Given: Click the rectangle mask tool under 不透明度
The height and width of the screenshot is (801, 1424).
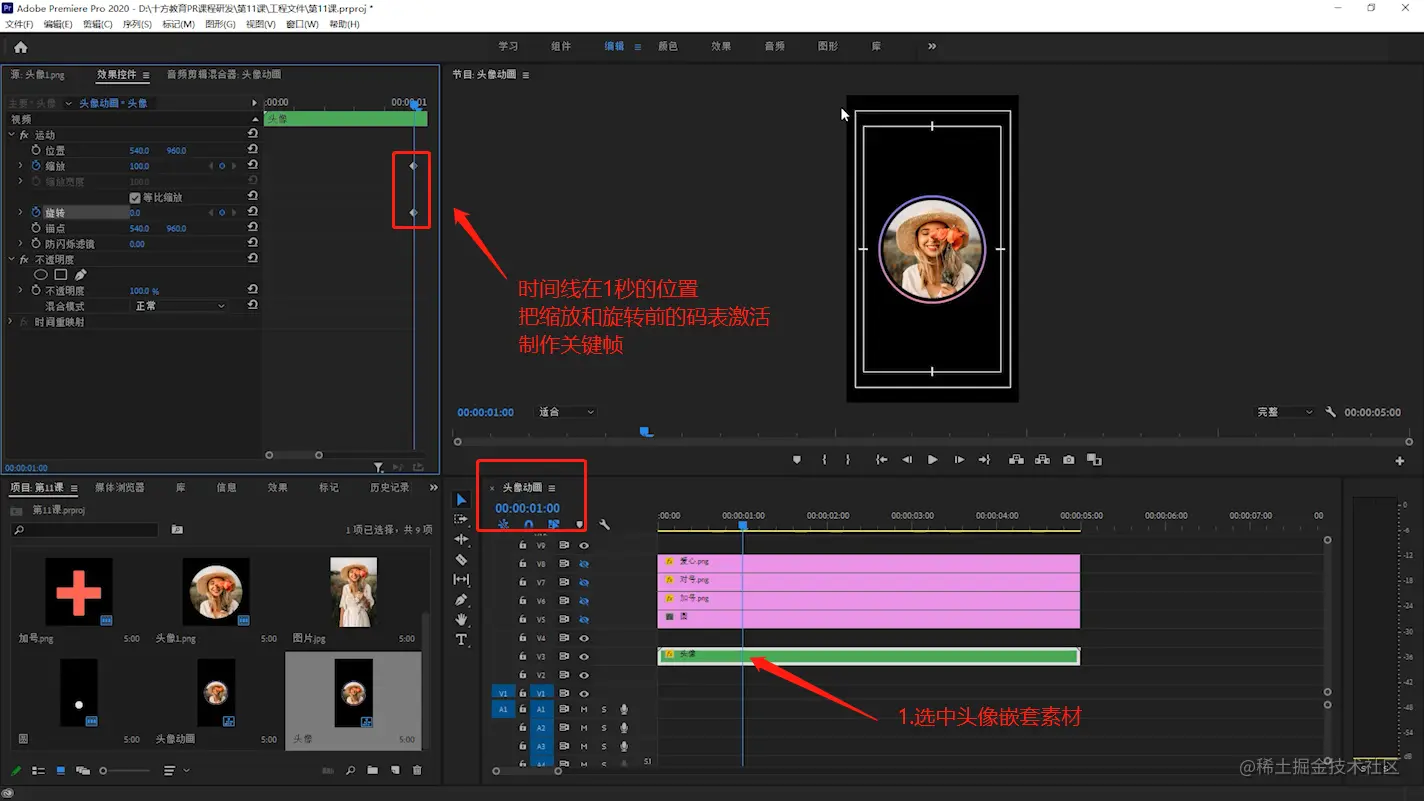Looking at the screenshot, I should point(61,275).
